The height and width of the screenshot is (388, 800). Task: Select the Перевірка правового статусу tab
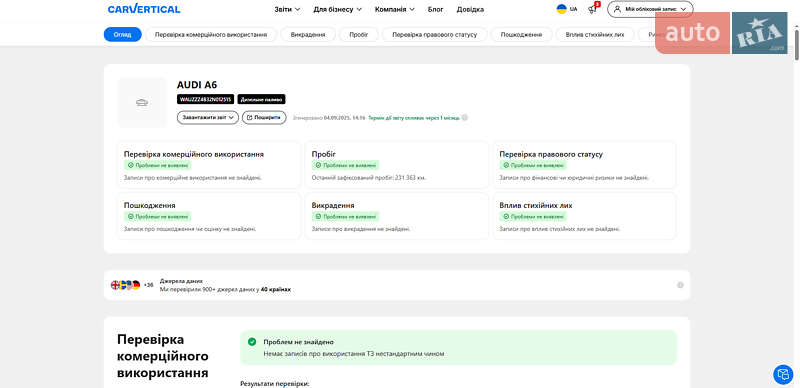click(434, 35)
